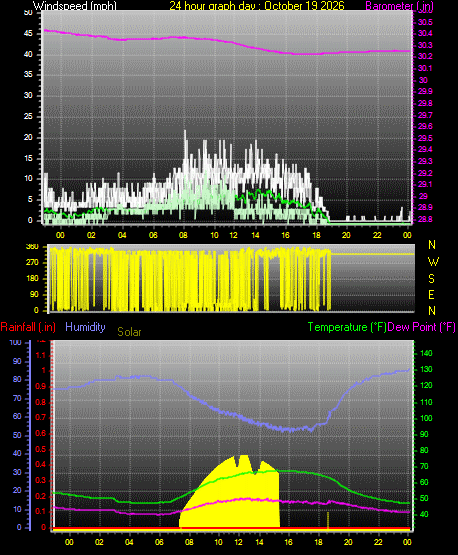Click hour label 16 under the windspeed graph
The image size is (458, 555).
[285, 235]
